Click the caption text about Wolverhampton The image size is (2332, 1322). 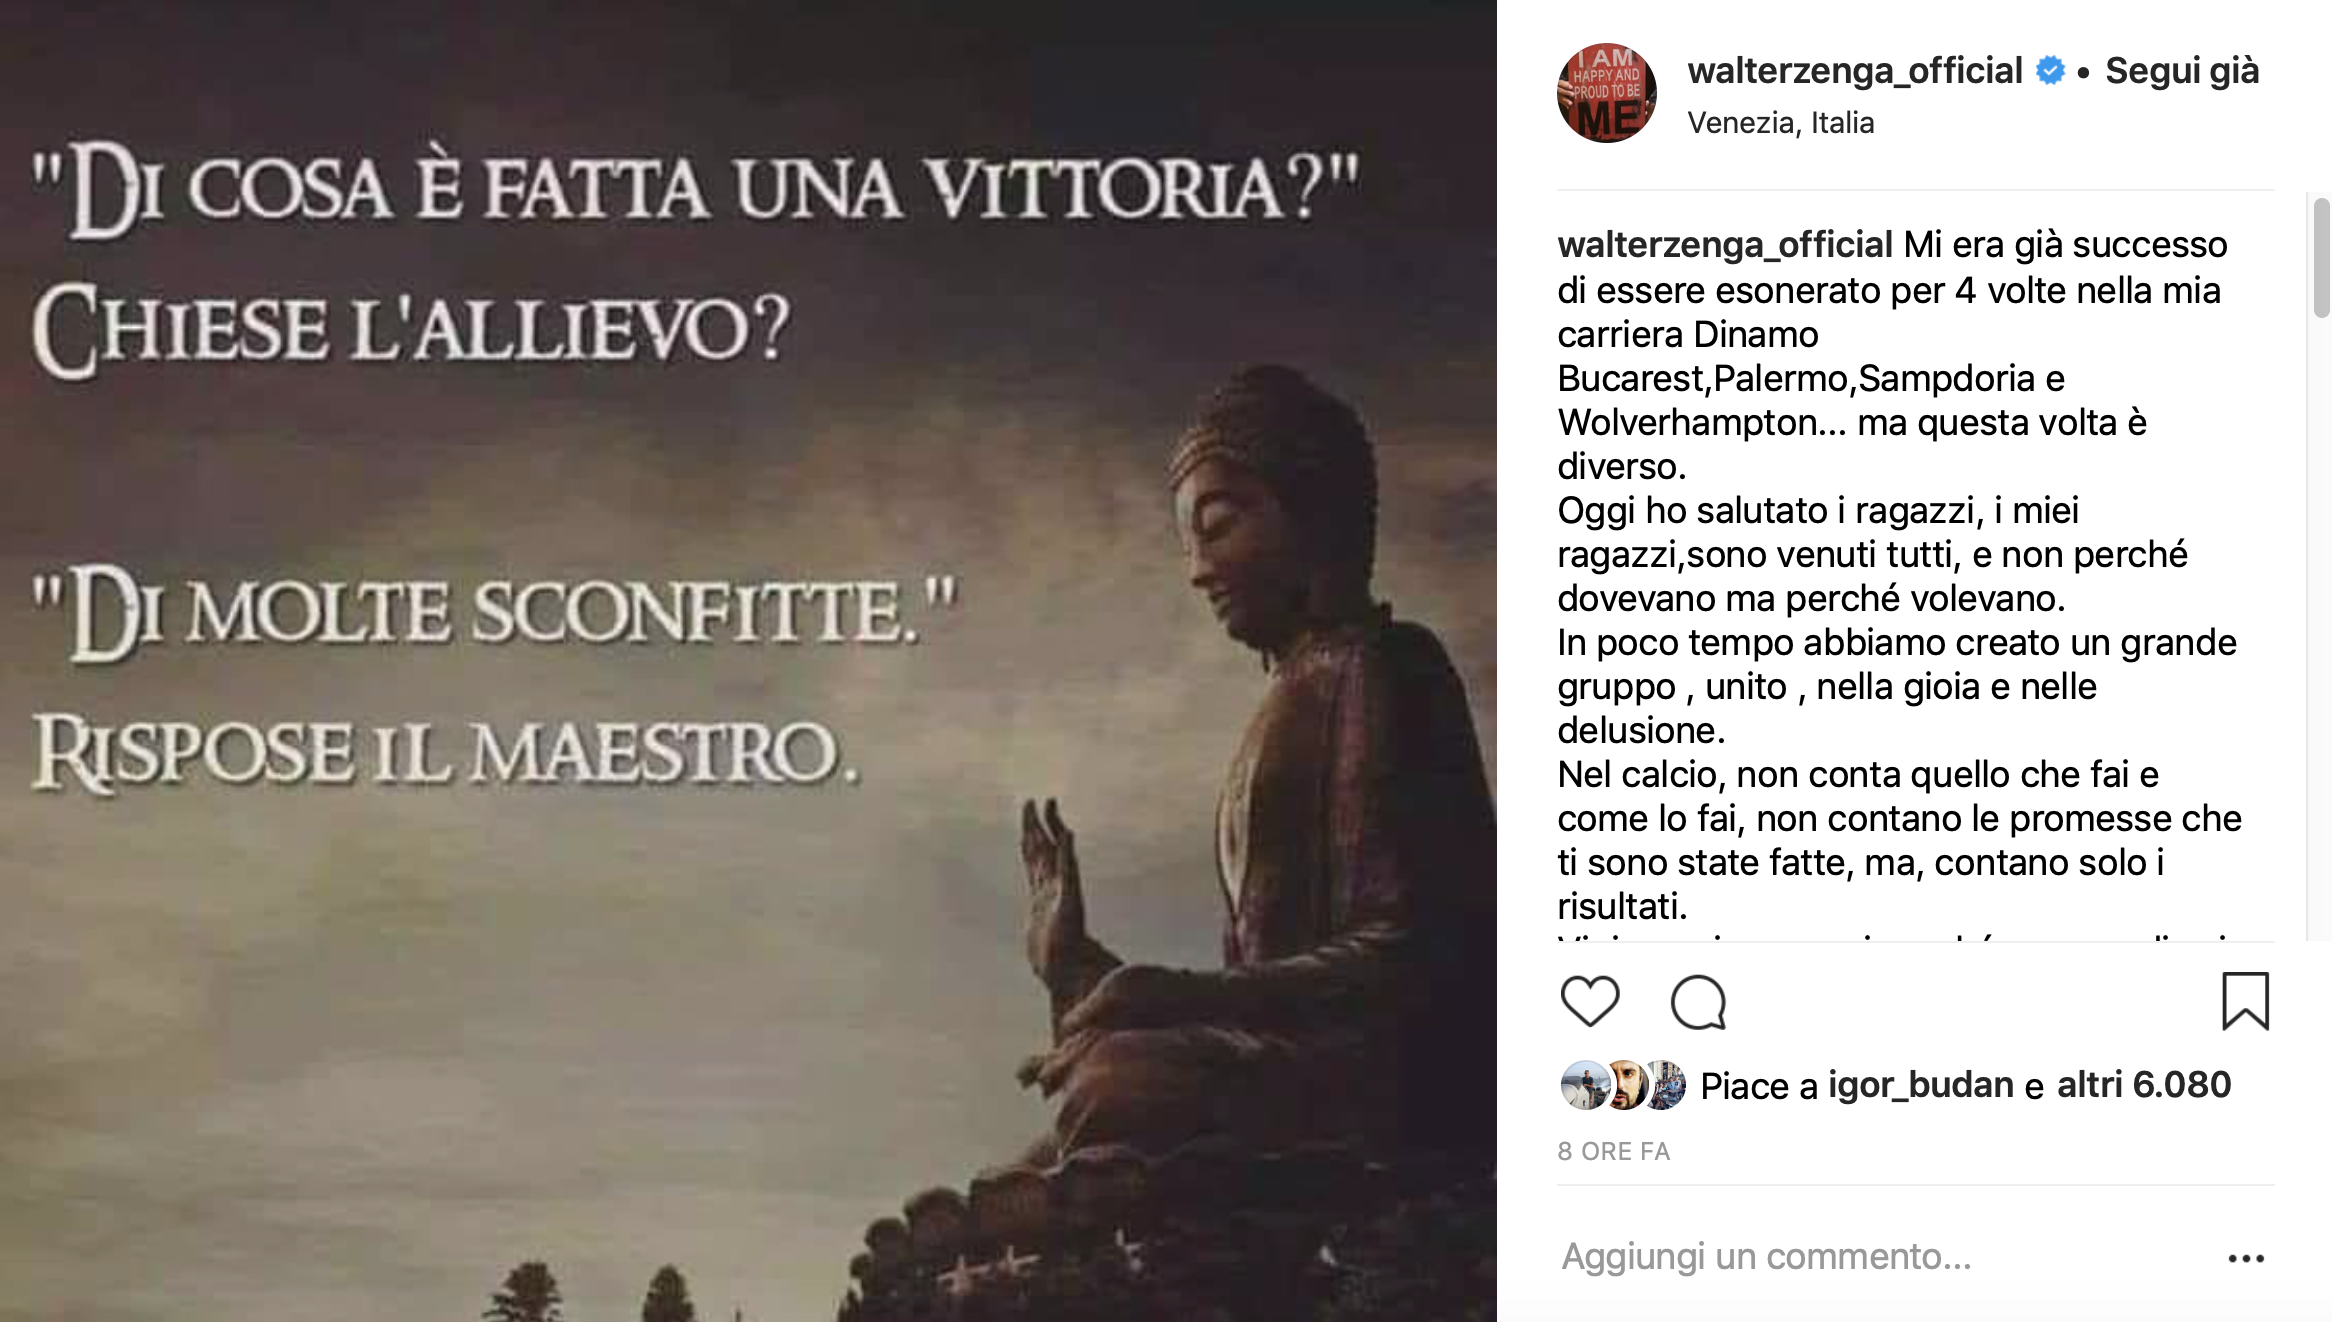point(1852,423)
